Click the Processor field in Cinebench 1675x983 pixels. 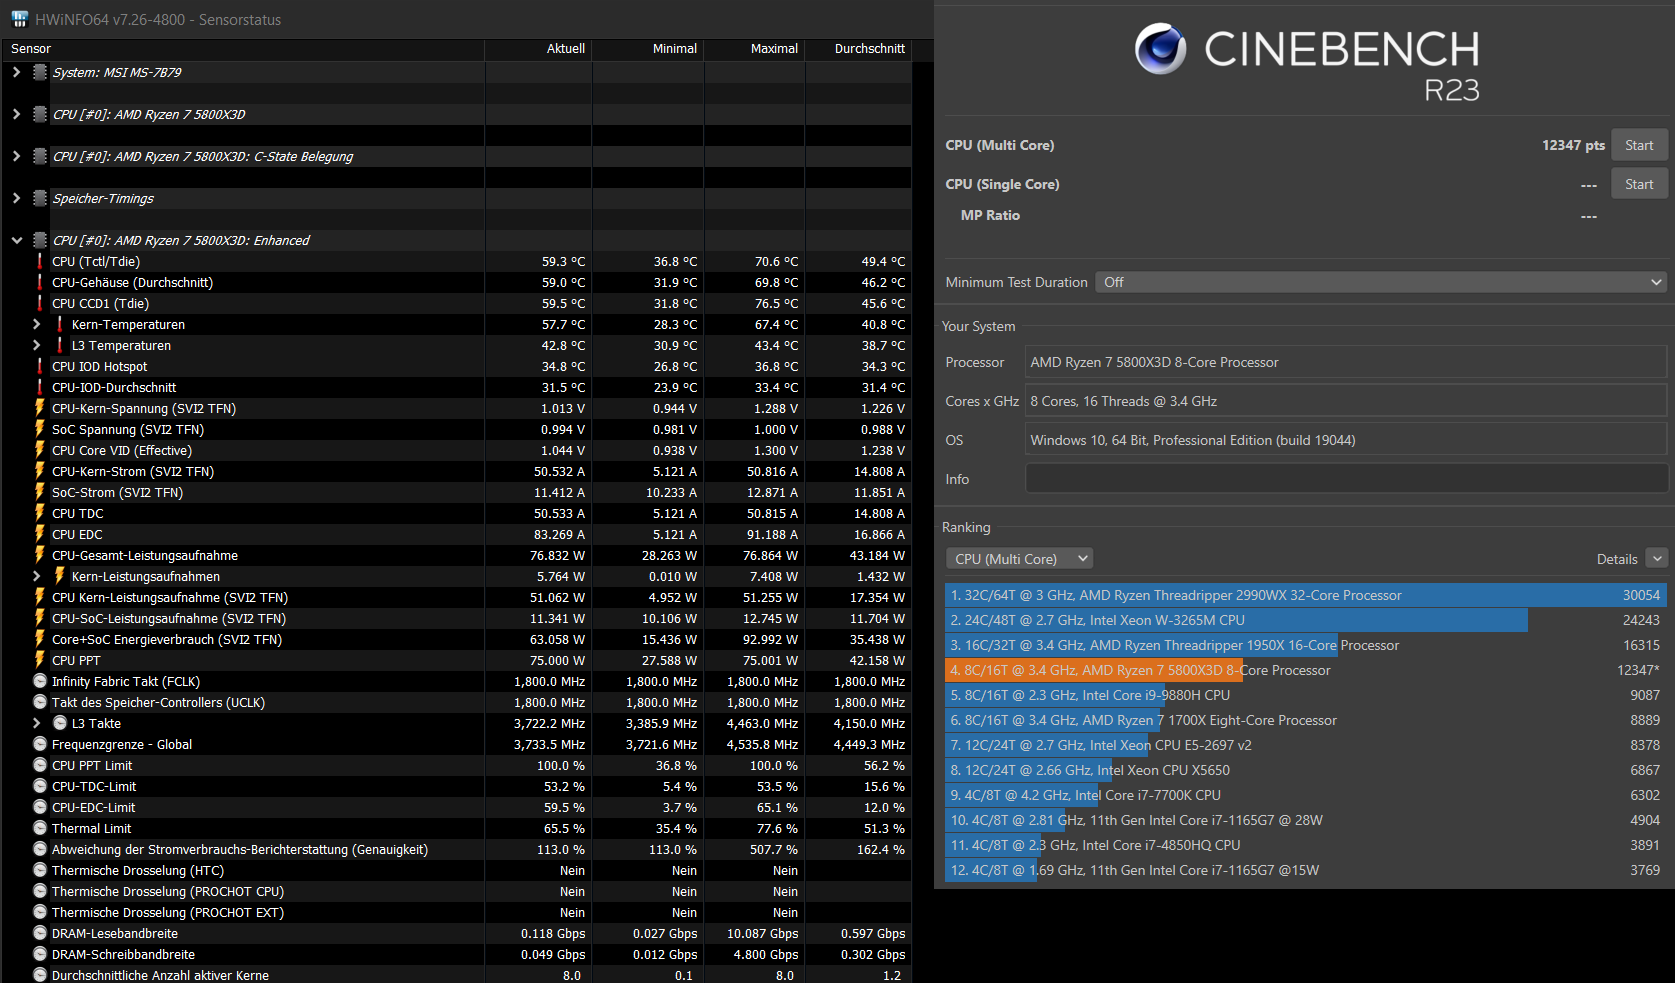[1346, 362]
